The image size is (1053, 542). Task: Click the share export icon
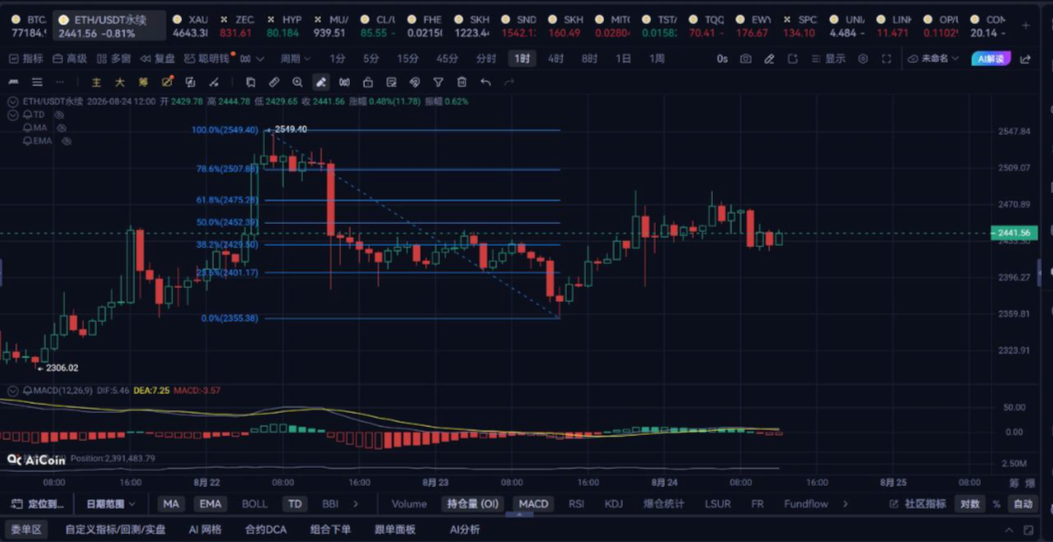(x=1025, y=59)
